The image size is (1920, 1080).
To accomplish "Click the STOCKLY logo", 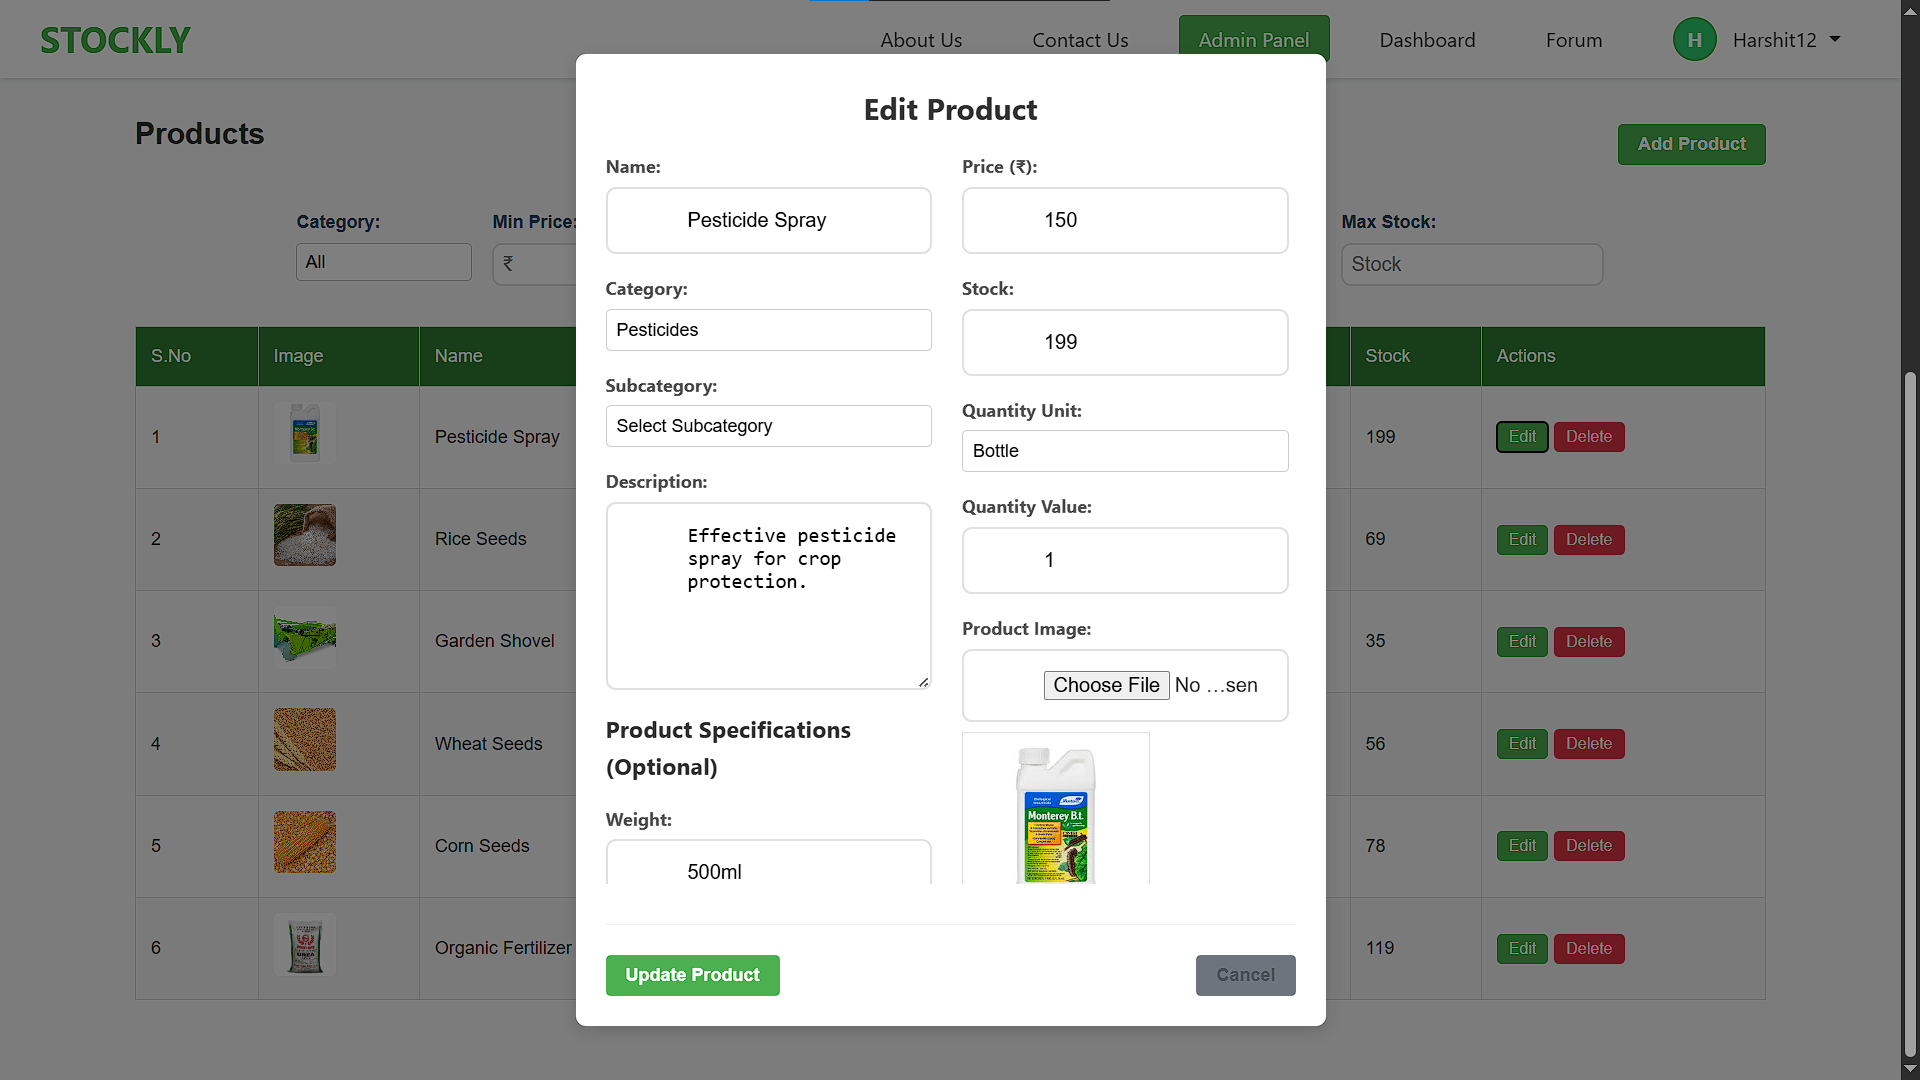I will pos(115,40).
